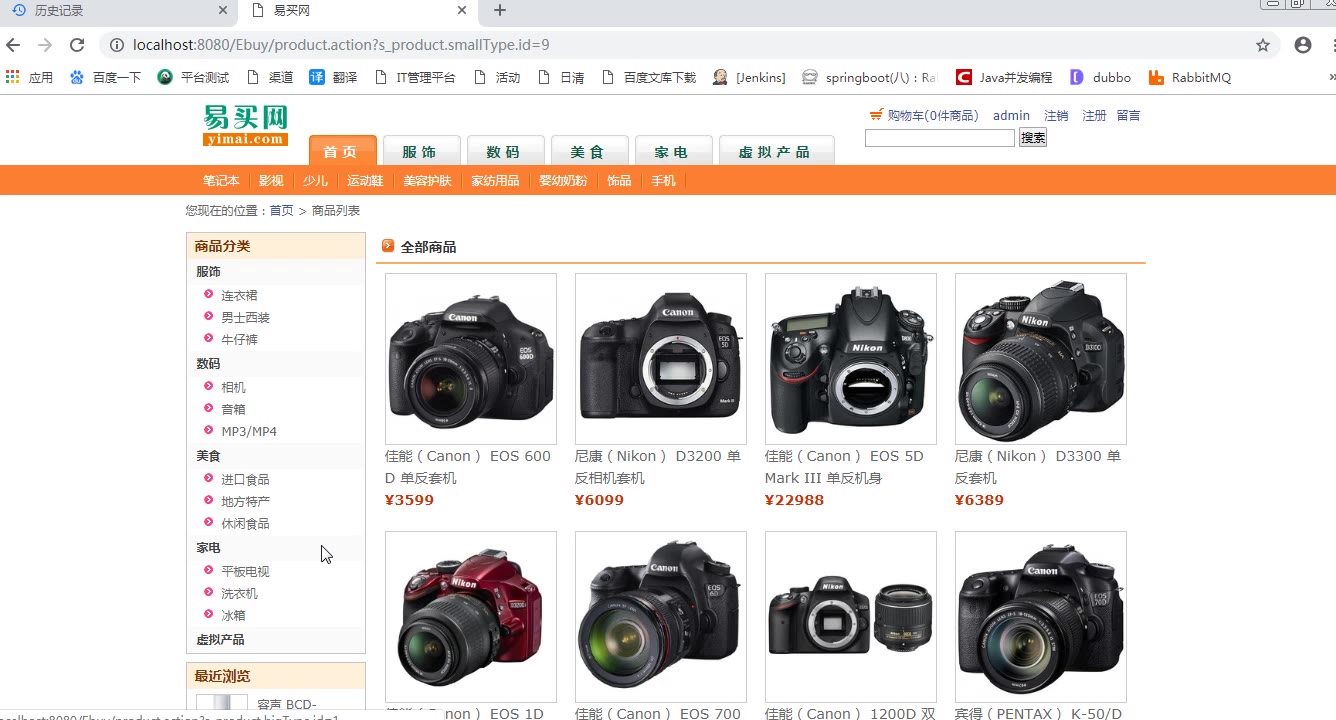Click the site info icon in address bar
Image resolution: width=1336 pixels, height=720 pixels.
116,45
